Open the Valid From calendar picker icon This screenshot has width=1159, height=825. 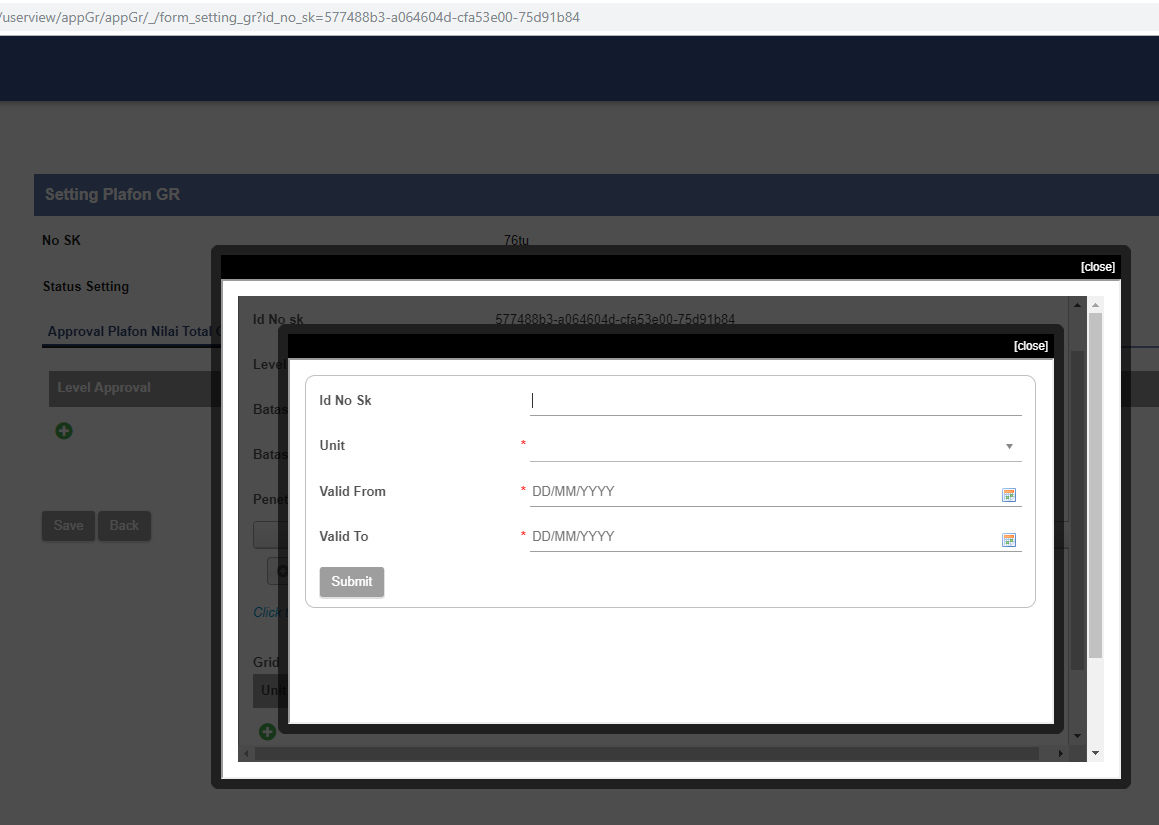[x=1008, y=495]
